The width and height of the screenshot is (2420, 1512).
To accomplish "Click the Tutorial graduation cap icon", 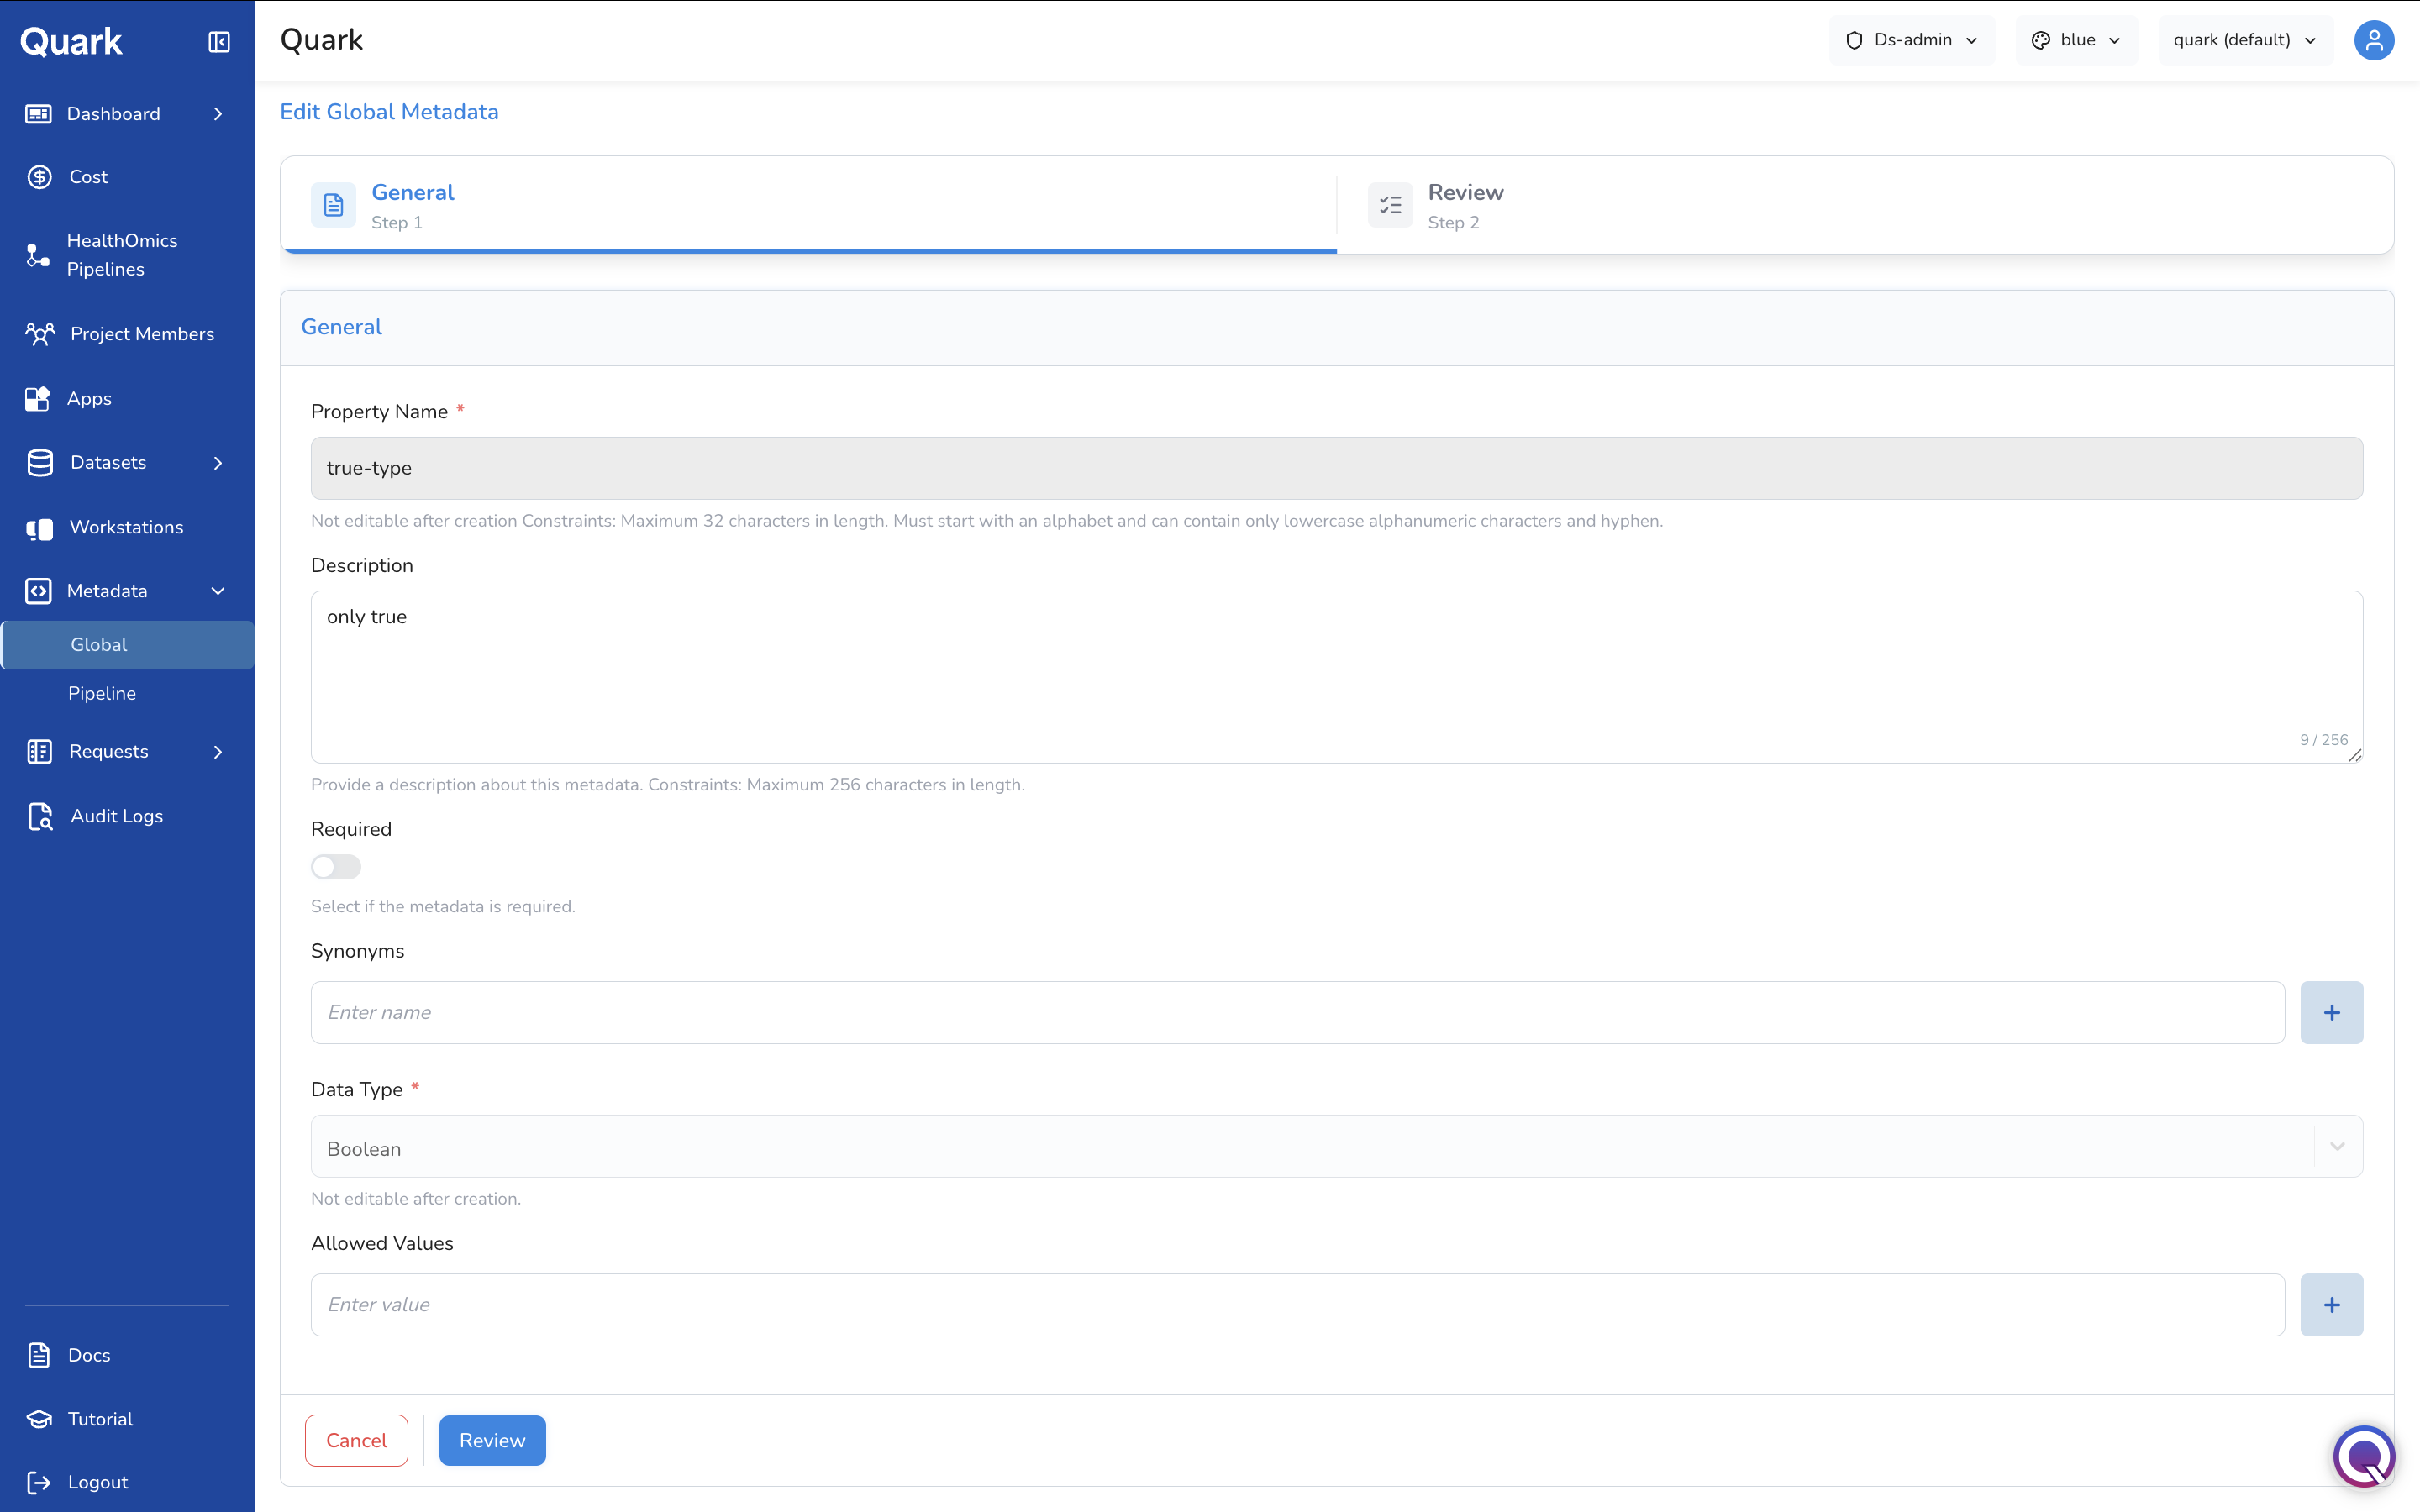I will pyautogui.click(x=39, y=1419).
